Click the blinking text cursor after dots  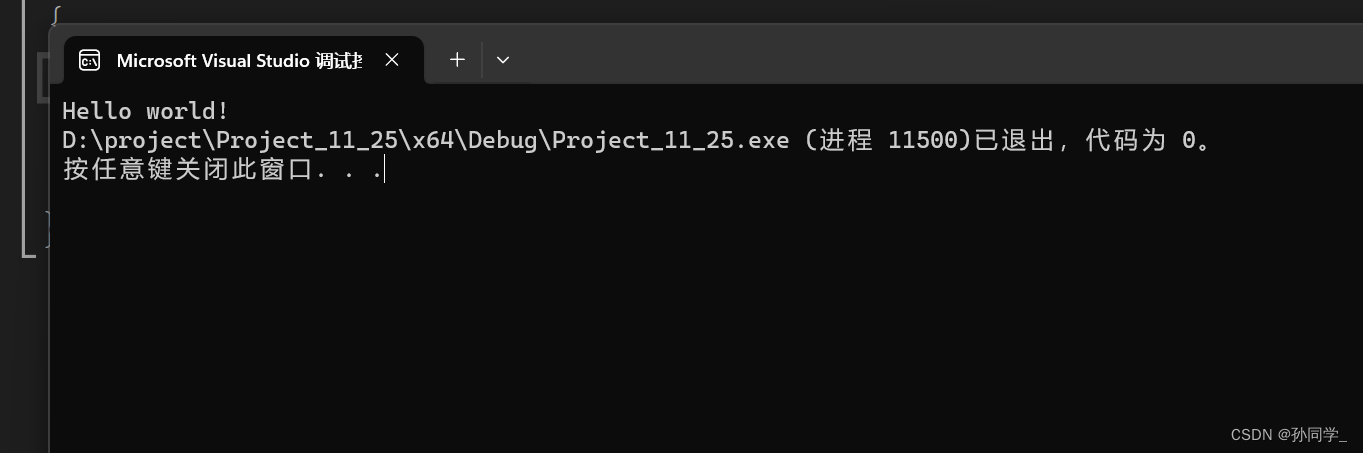point(385,170)
